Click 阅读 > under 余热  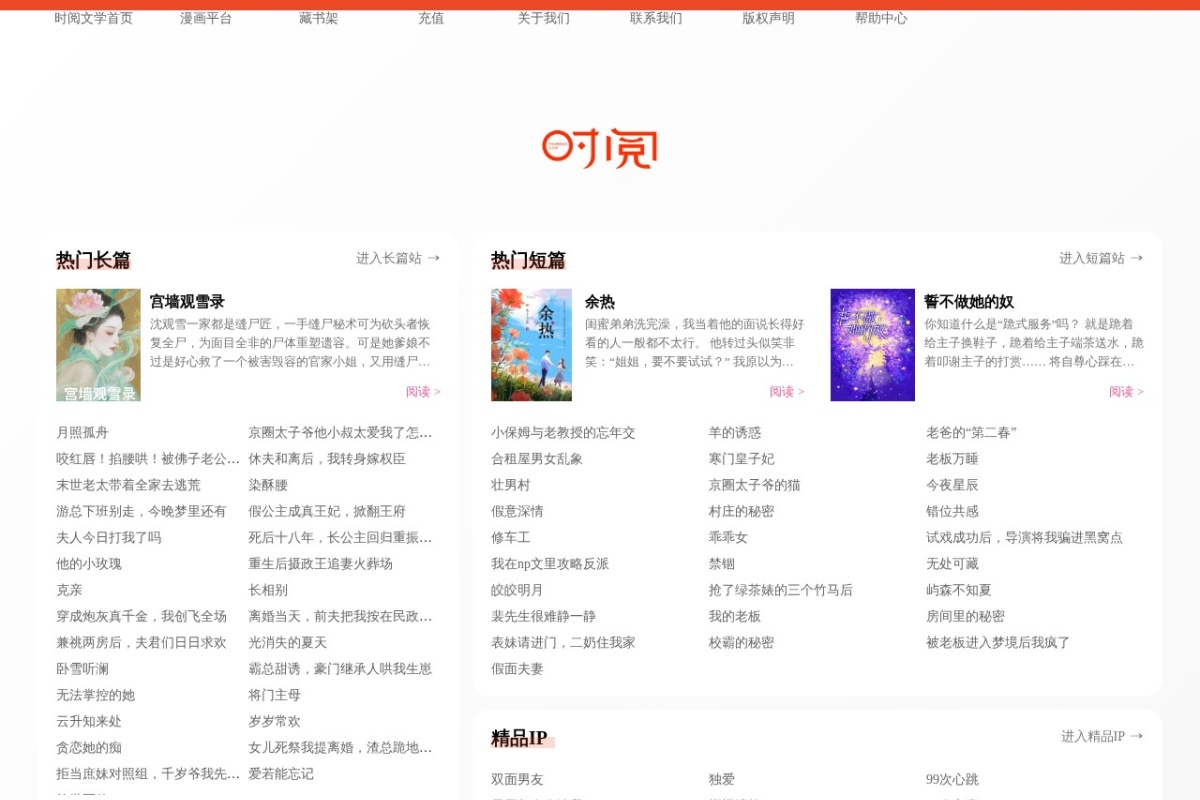click(x=787, y=392)
